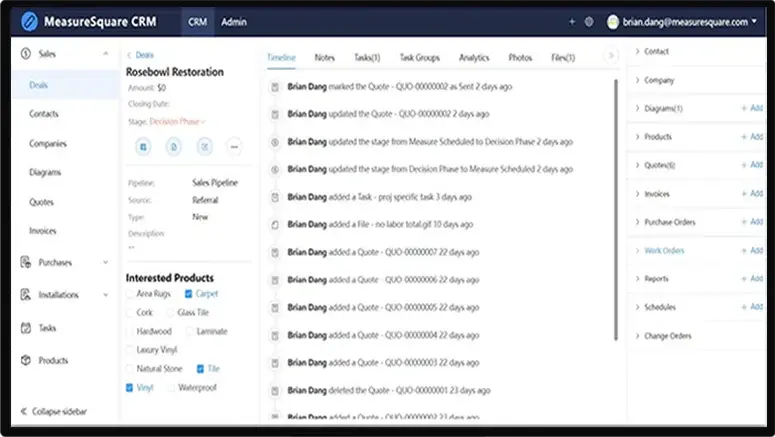Check the Hardwood checkbox
Image resolution: width=775 pixels, height=437 pixels.
[129, 332]
